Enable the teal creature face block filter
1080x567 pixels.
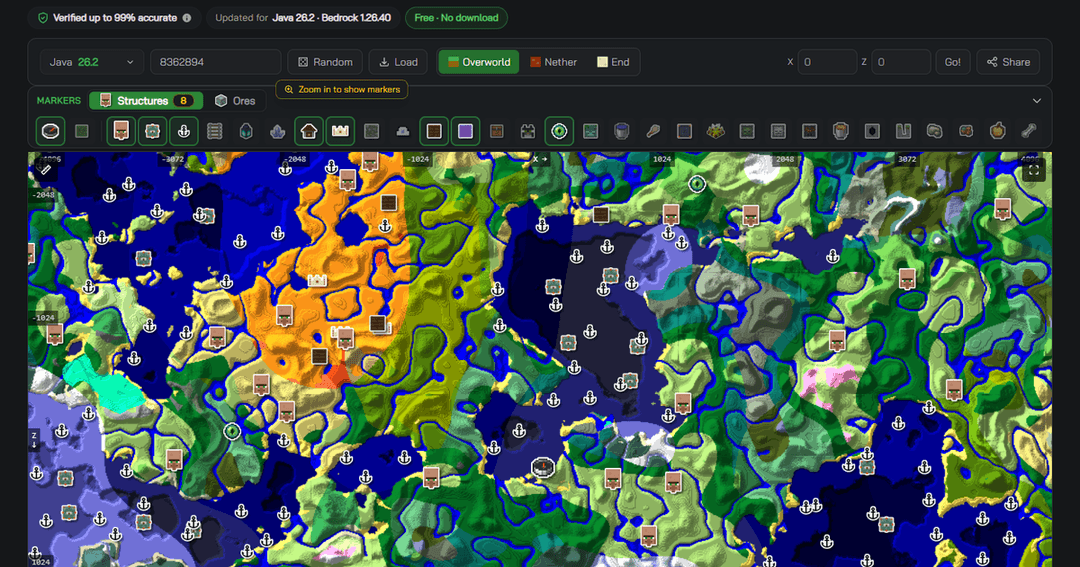click(x=590, y=131)
